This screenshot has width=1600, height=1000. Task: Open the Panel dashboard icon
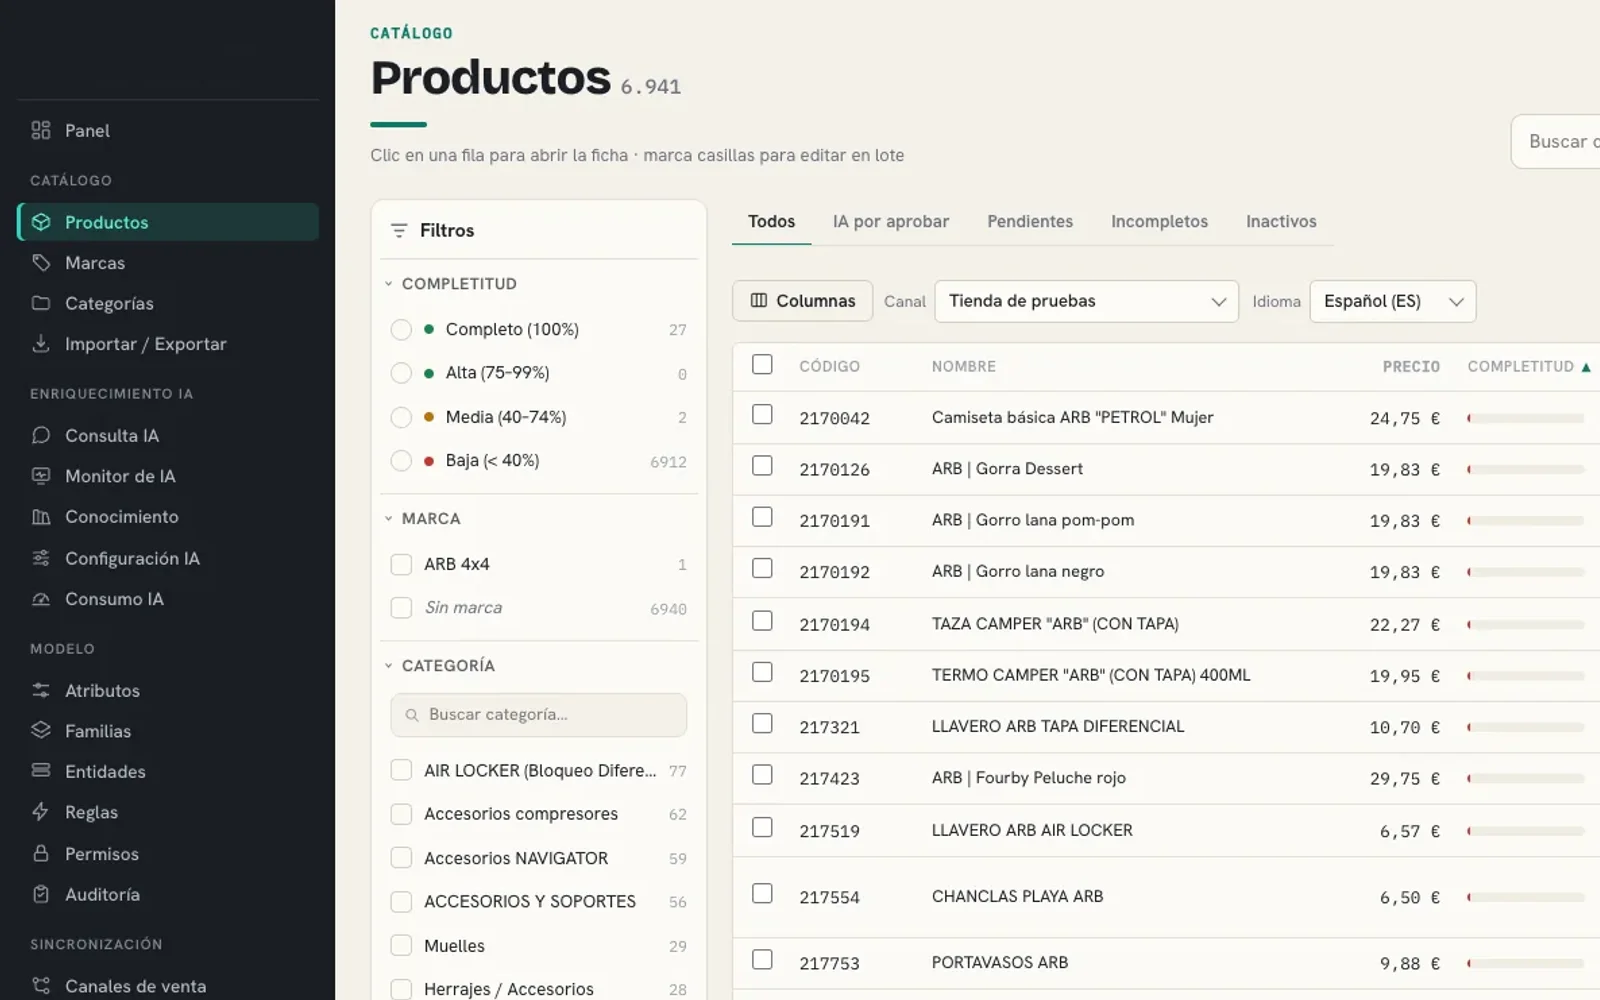tap(41, 130)
